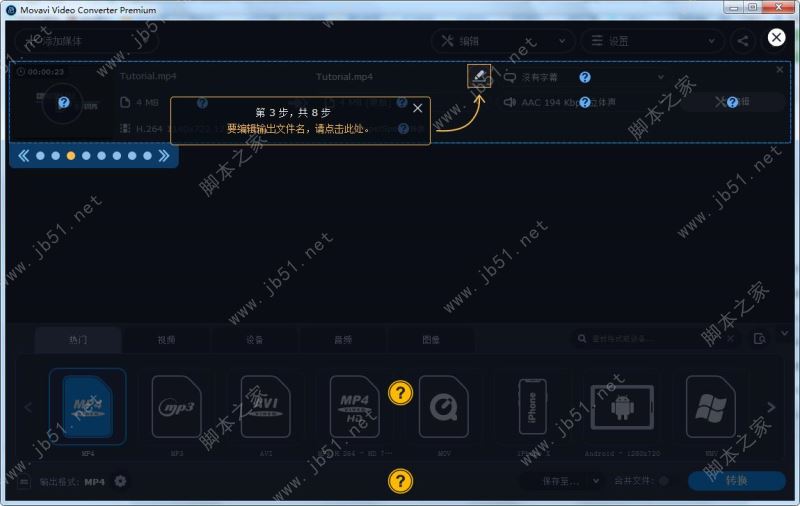
Task: Click the pencil icon to rename output file
Action: point(479,76)
